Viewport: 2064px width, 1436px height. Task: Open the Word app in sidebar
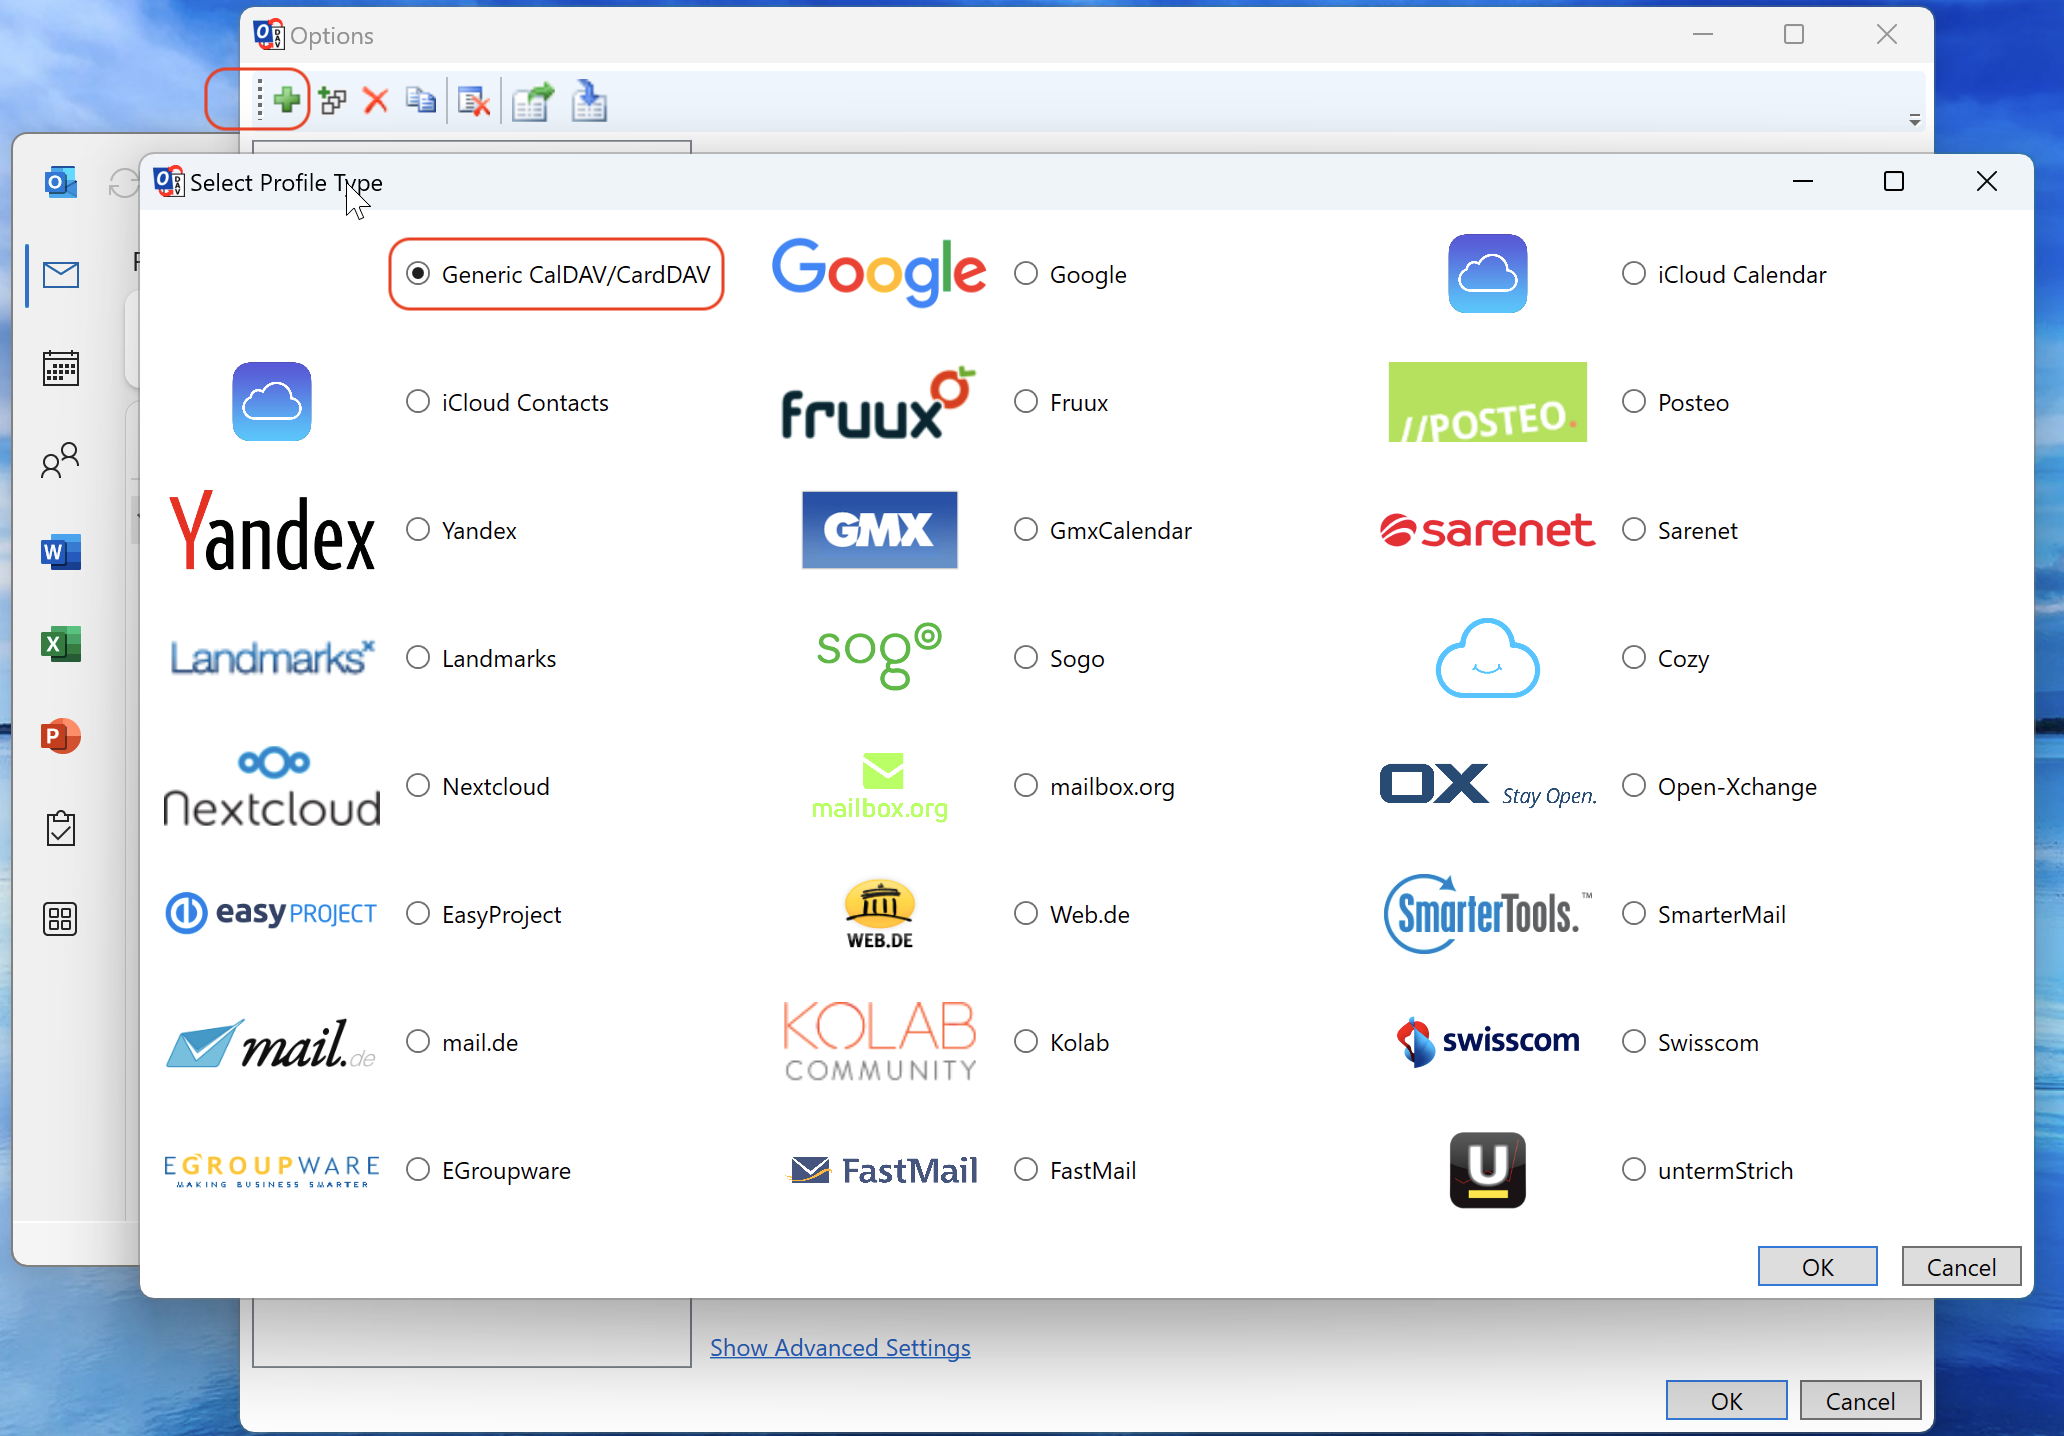(x=61, y=551)
